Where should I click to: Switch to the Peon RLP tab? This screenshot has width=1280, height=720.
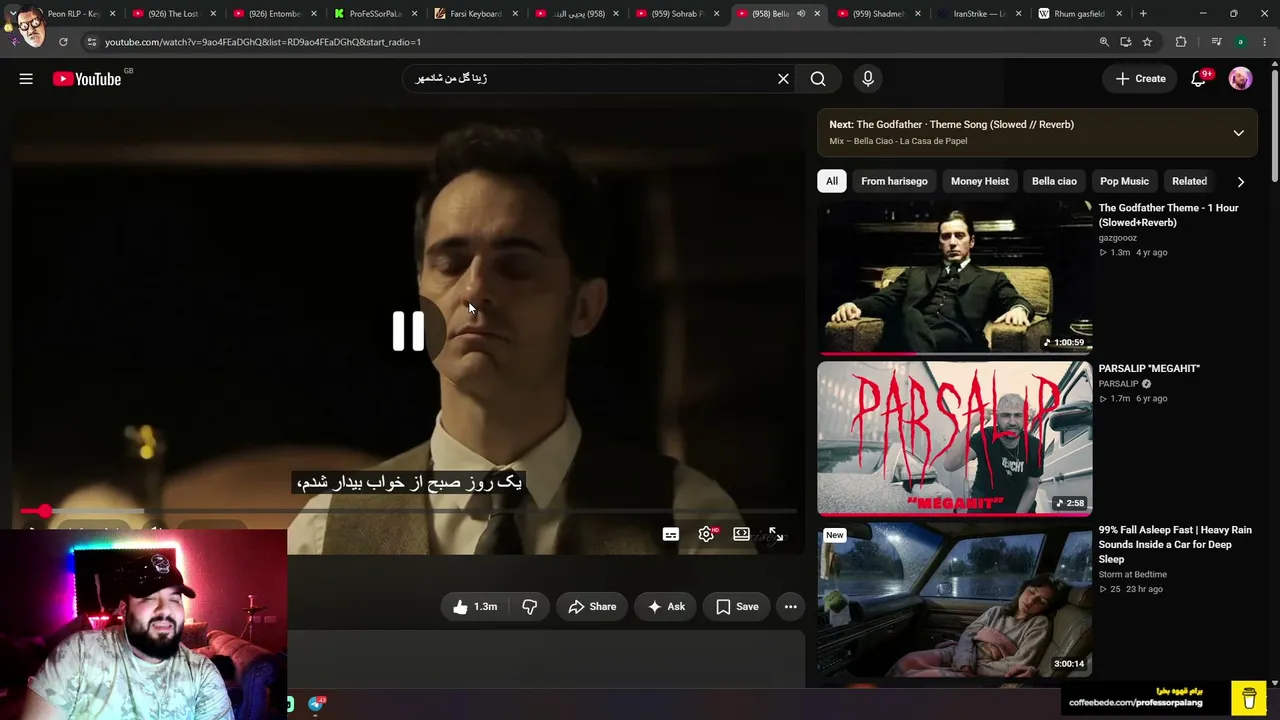[72, 14]
